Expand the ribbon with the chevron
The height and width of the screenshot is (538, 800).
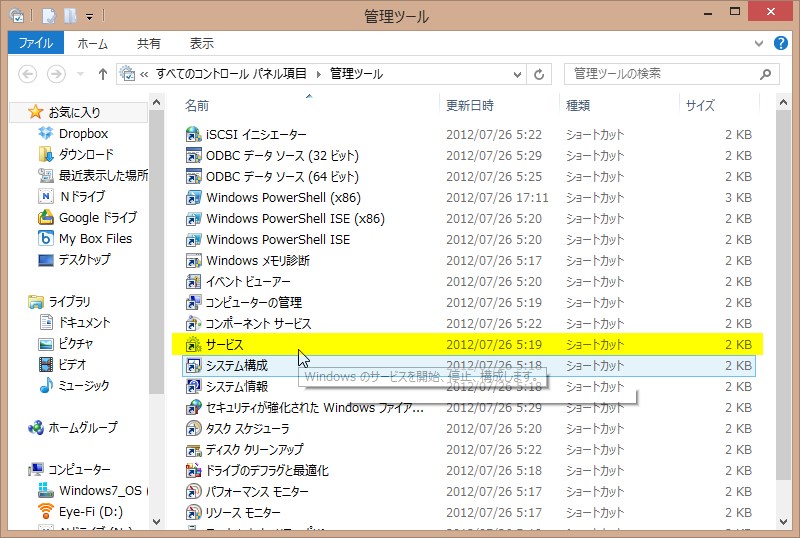(759, 43)
